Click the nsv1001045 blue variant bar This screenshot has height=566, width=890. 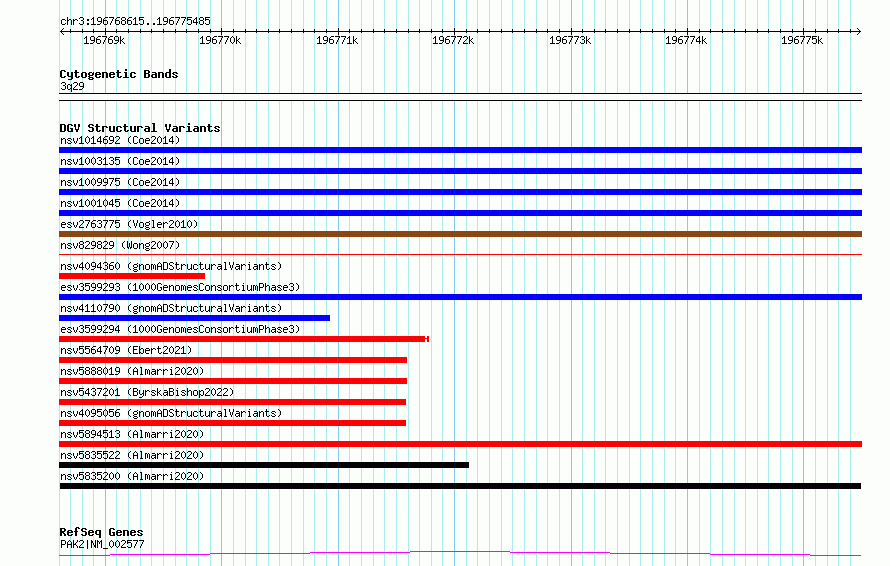point(460,213)
